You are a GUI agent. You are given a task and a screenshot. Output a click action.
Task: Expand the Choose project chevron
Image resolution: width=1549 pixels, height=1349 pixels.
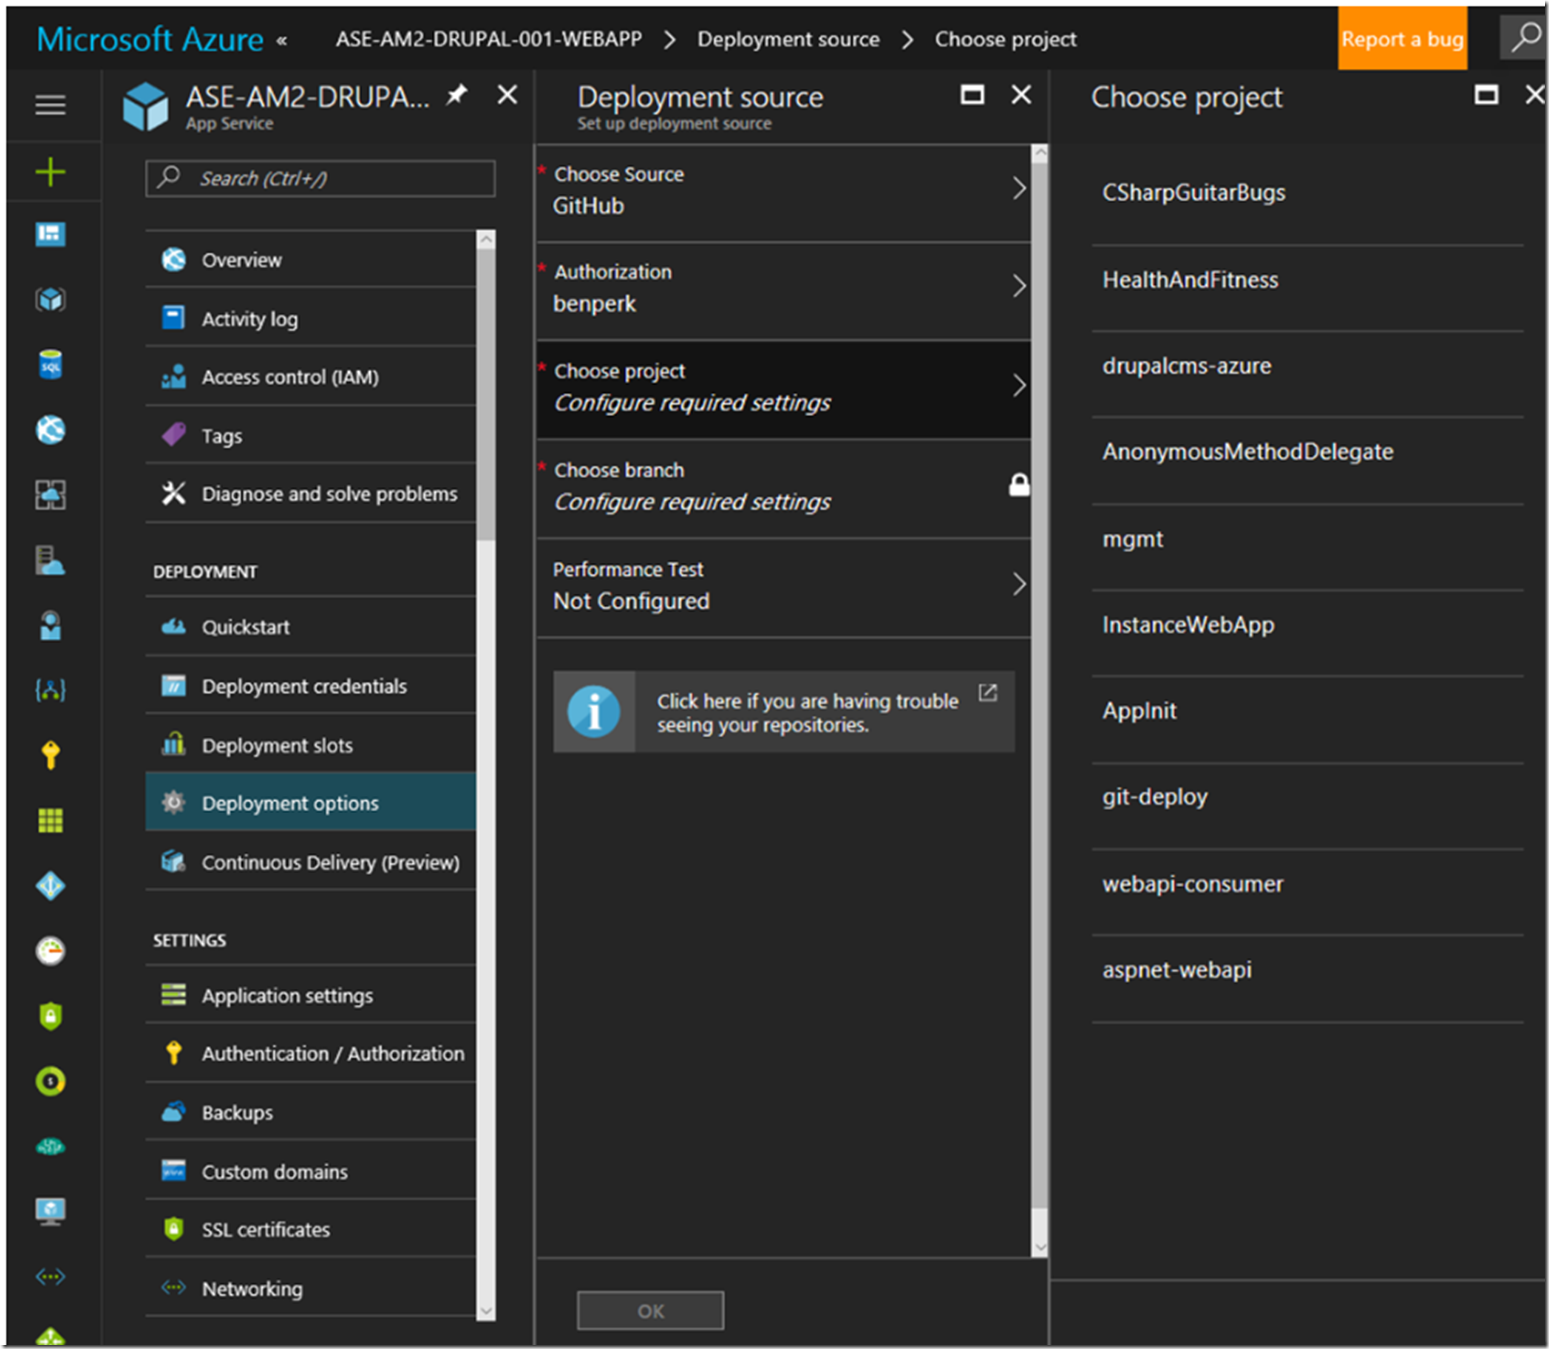[x=1019, y=385]
